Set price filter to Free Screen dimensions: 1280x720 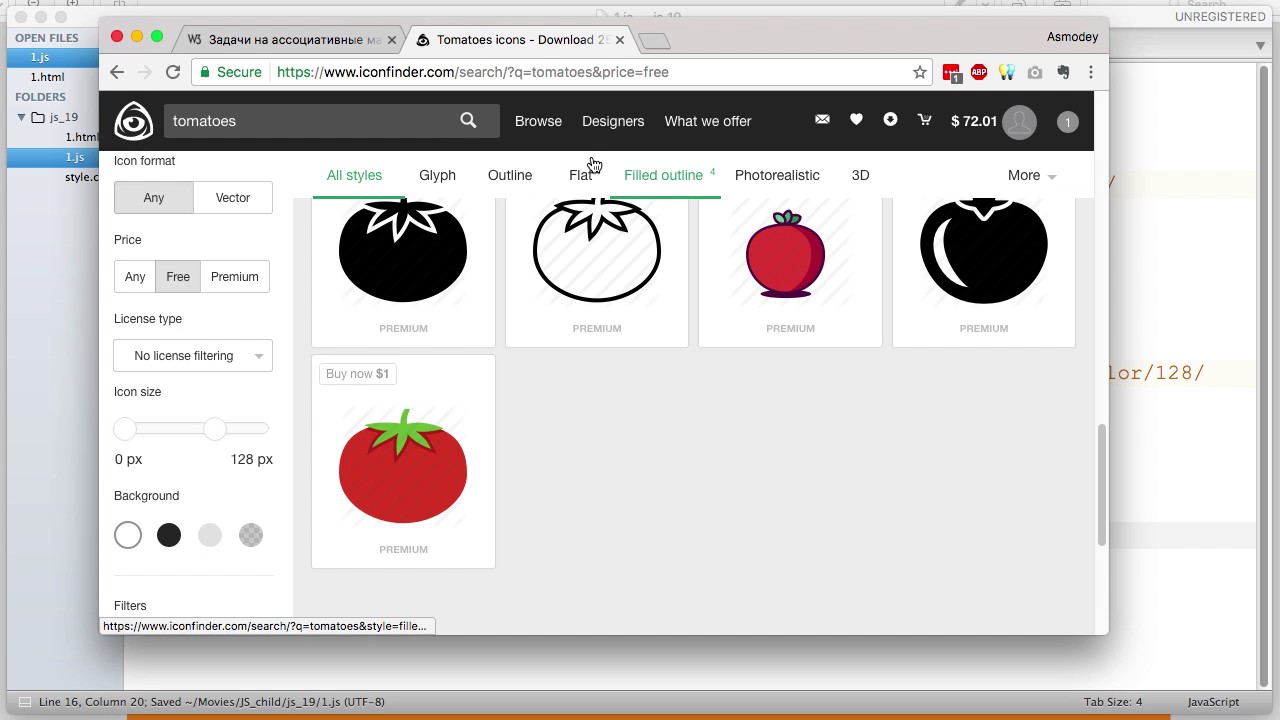[x=178, y=276]
